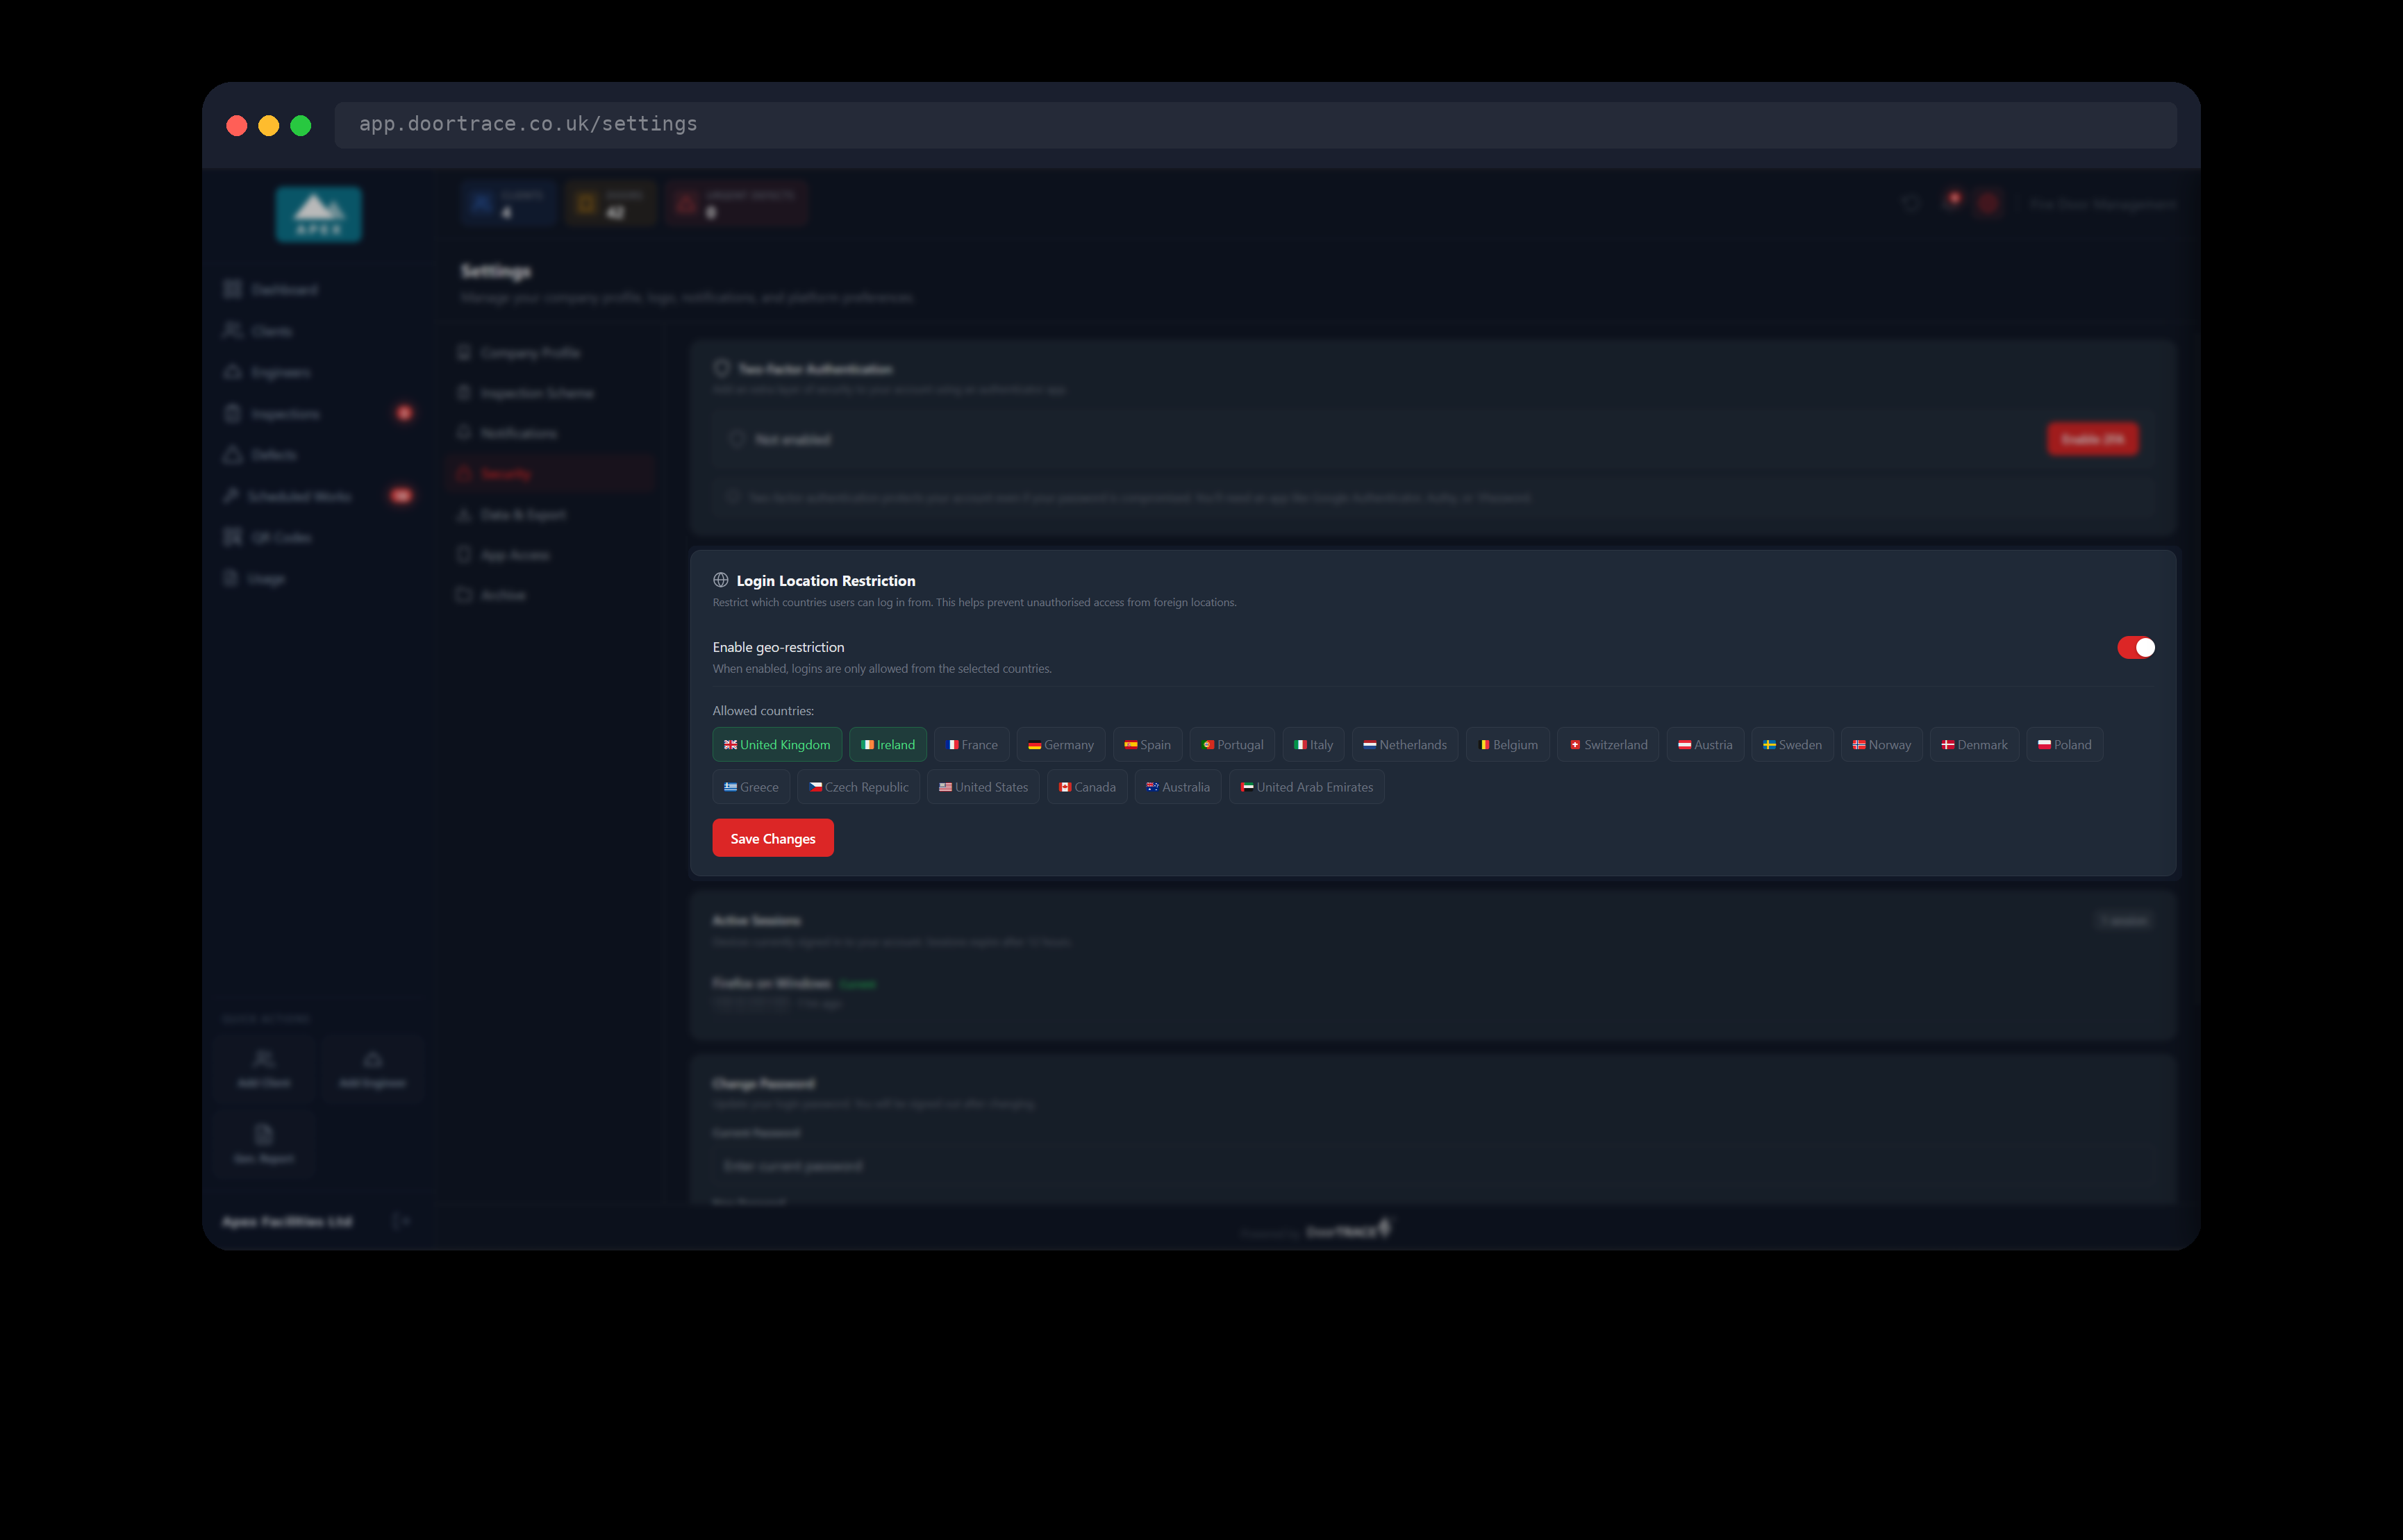Viewport: 2403px width, 1540px height.
Task: Focus the app.doortrace.co.uk/settings address bar
Action: (x=1255, y=124)
